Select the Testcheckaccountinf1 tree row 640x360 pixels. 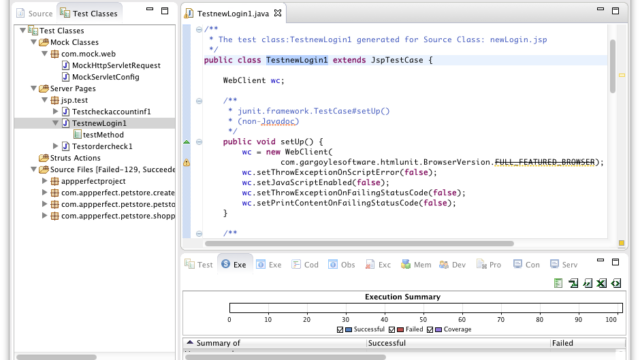[x=95, y=111]
